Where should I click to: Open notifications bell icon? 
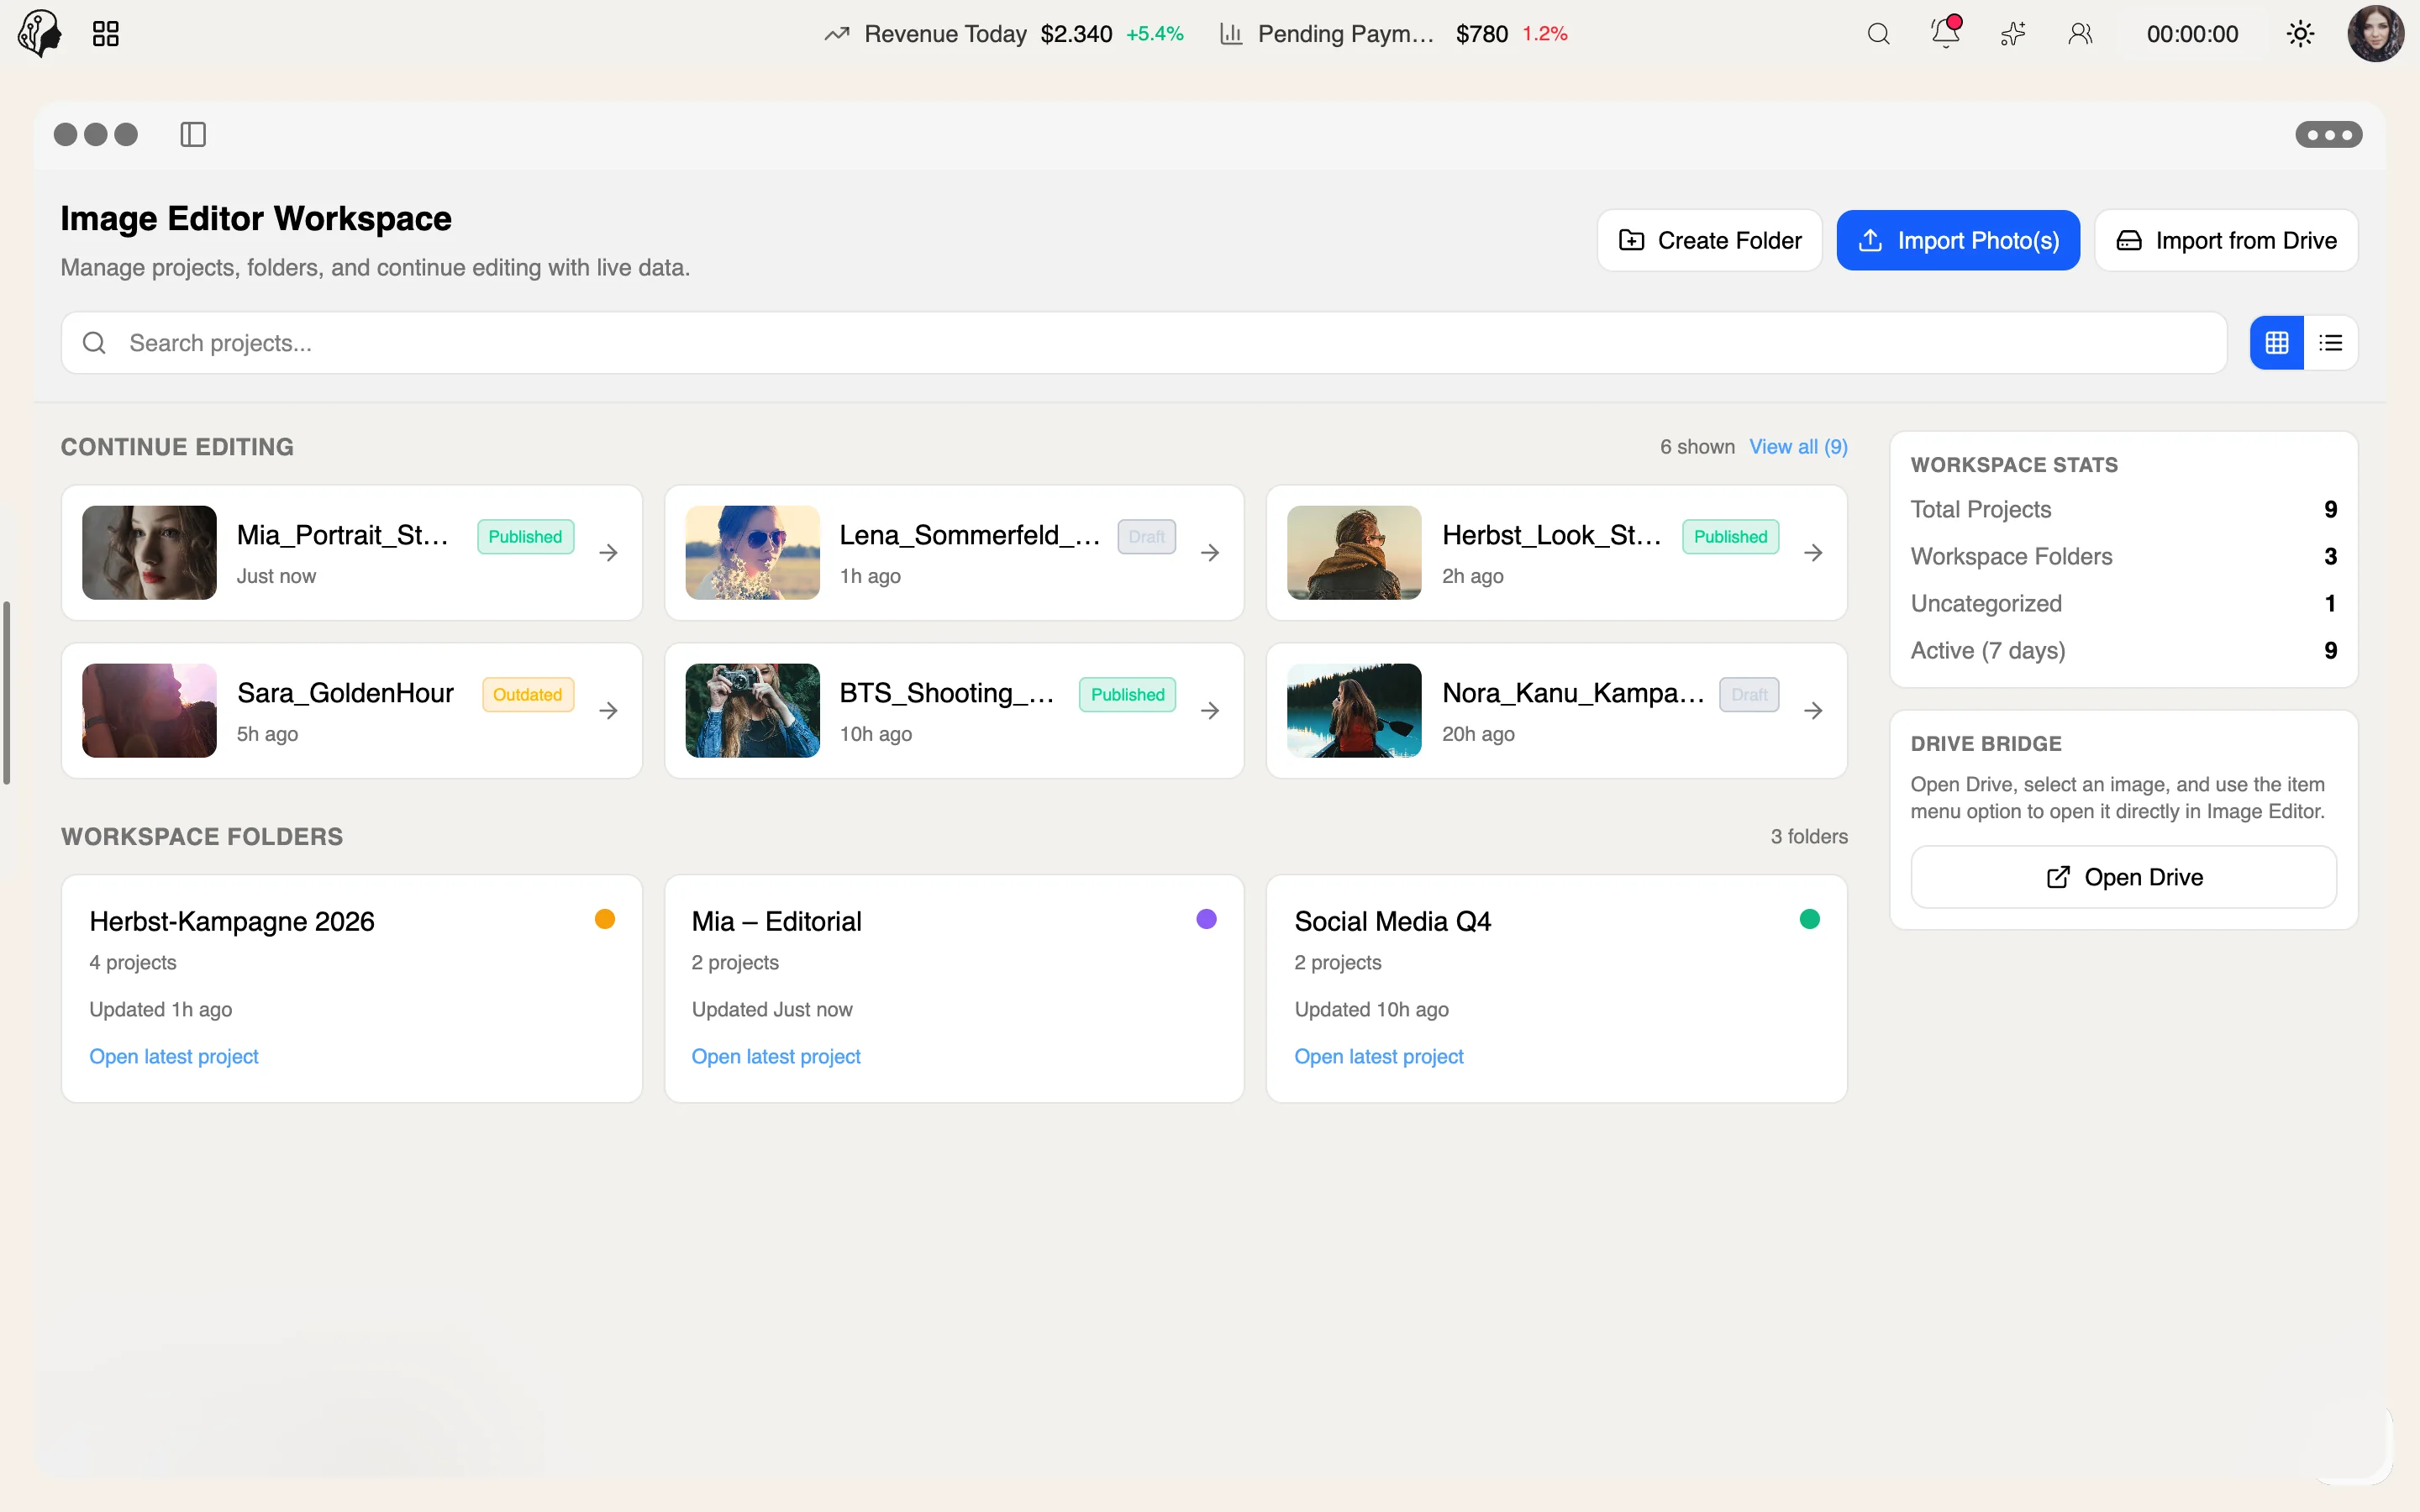pos(1946,33)
